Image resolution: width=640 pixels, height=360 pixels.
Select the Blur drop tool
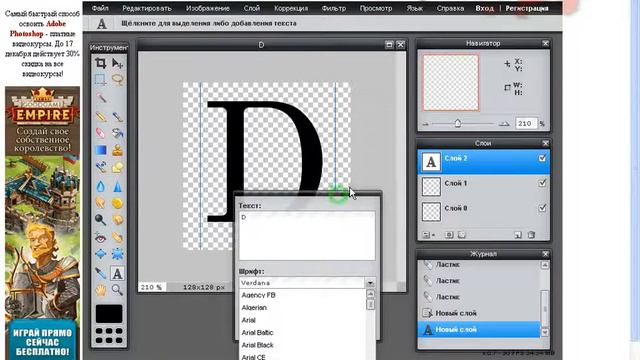pyautogui.click(x=100, y=187)
